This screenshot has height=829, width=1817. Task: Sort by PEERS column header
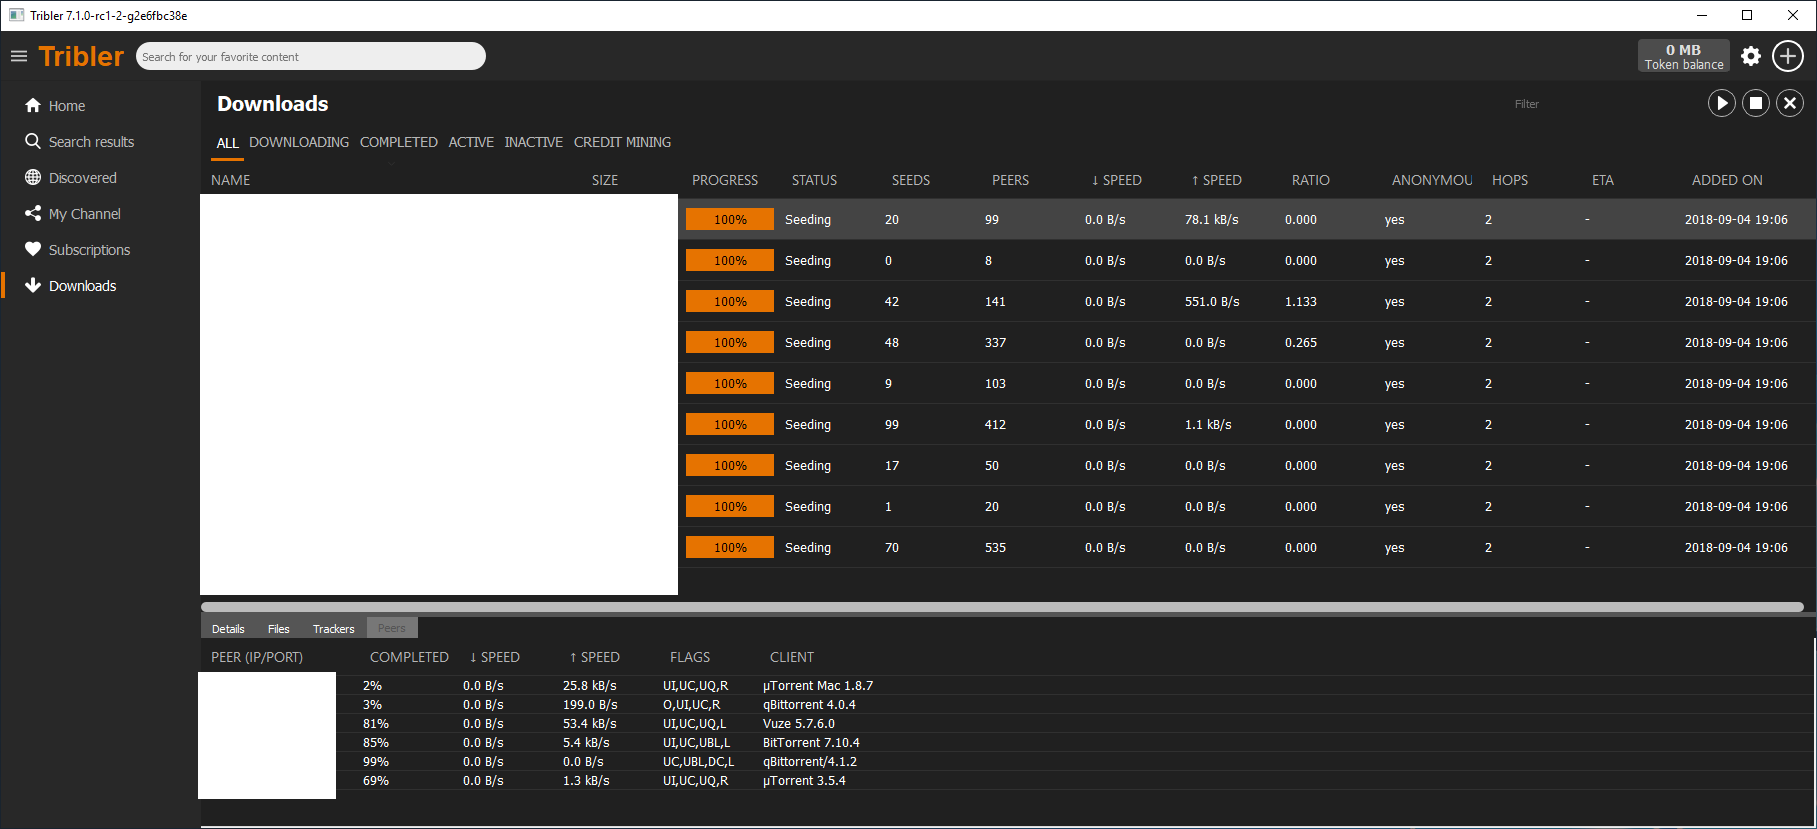point(1010,180)
